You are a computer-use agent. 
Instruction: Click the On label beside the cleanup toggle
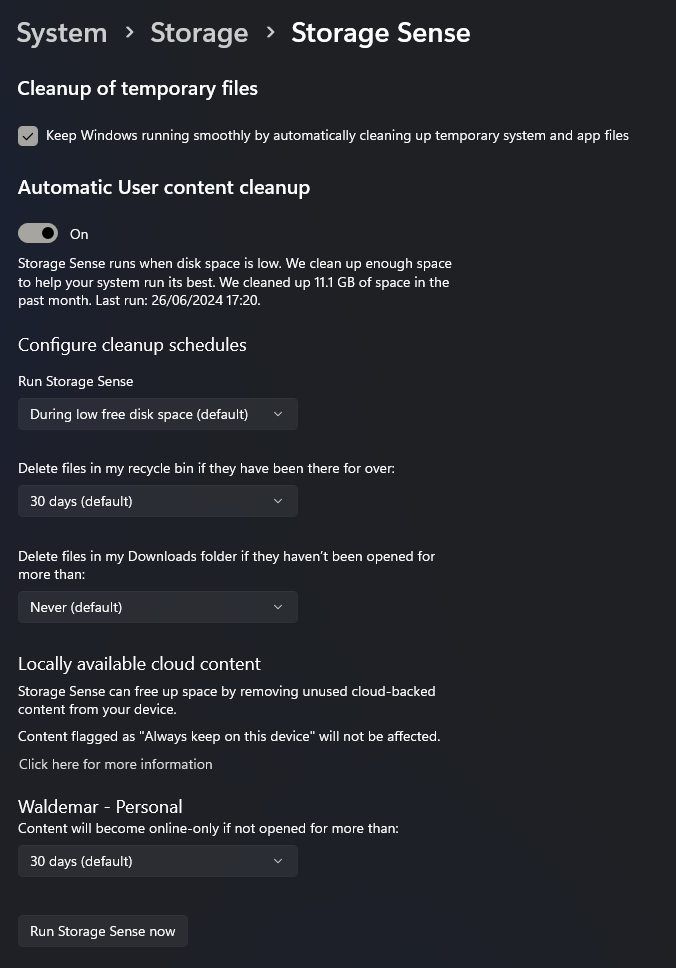pyautogui.click(x=78, y=234)
